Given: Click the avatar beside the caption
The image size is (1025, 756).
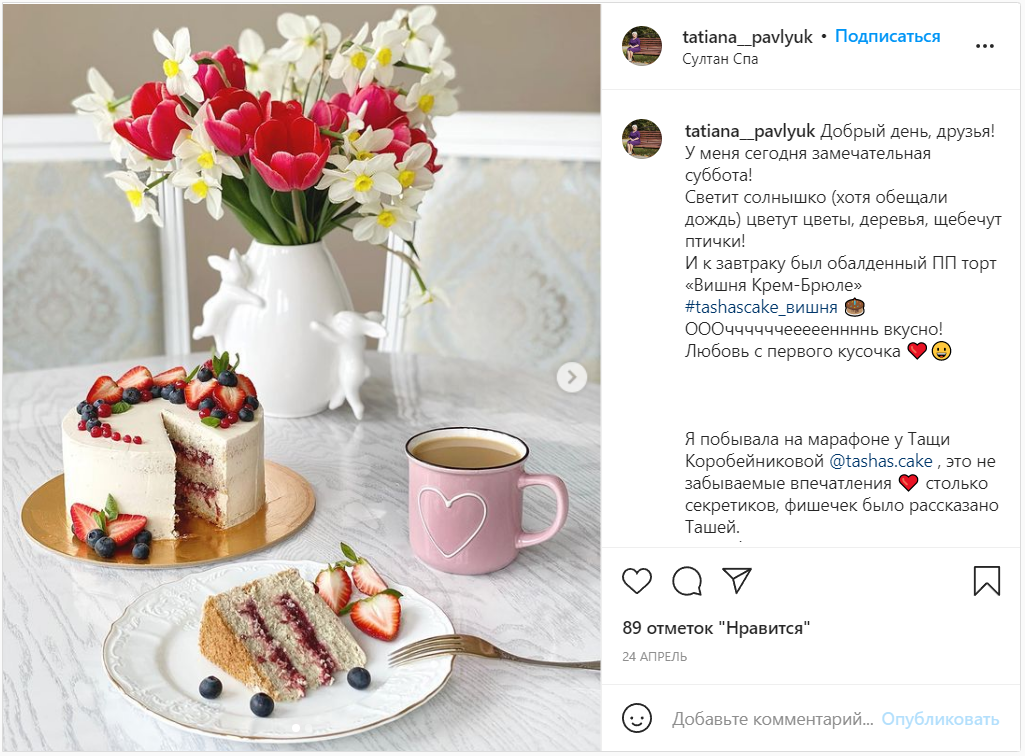Looking at the screenshot, I should point(642,139).
